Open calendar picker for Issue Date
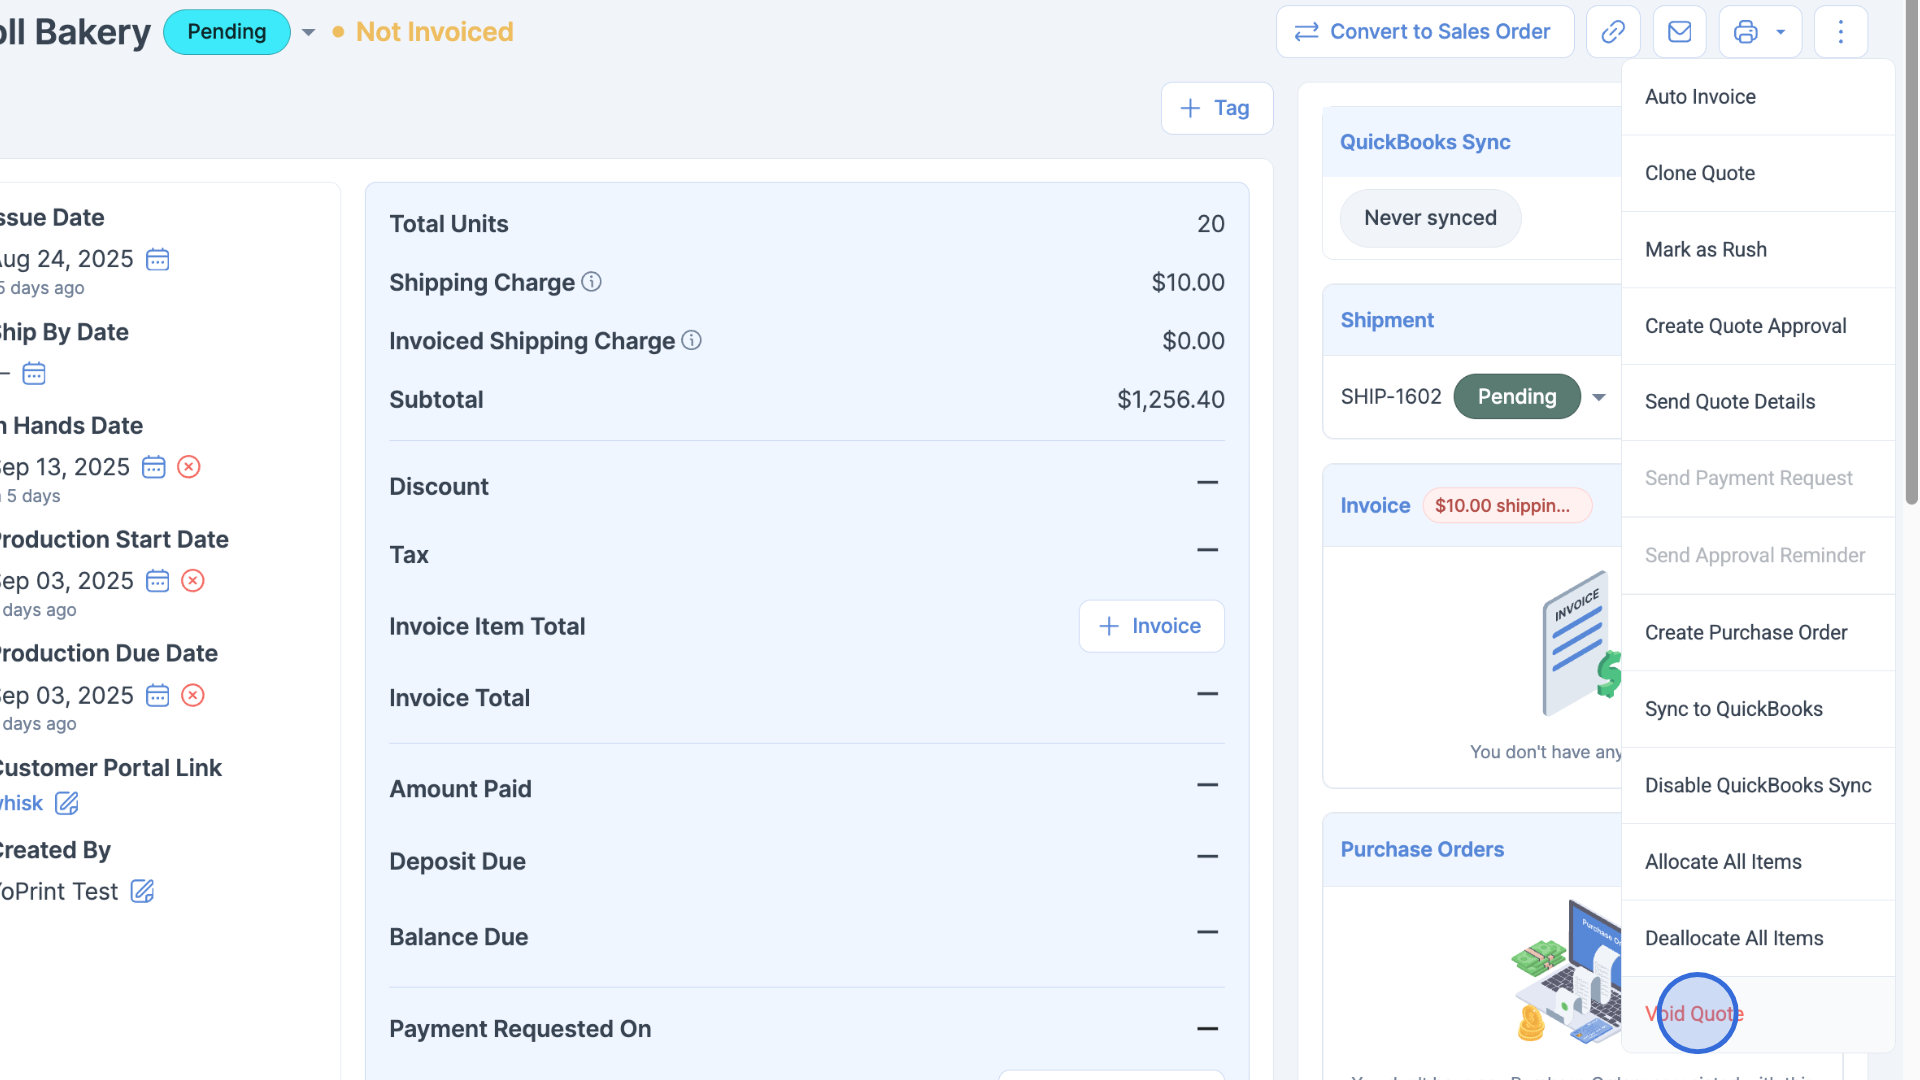1920x1080 pixels. 158,260
